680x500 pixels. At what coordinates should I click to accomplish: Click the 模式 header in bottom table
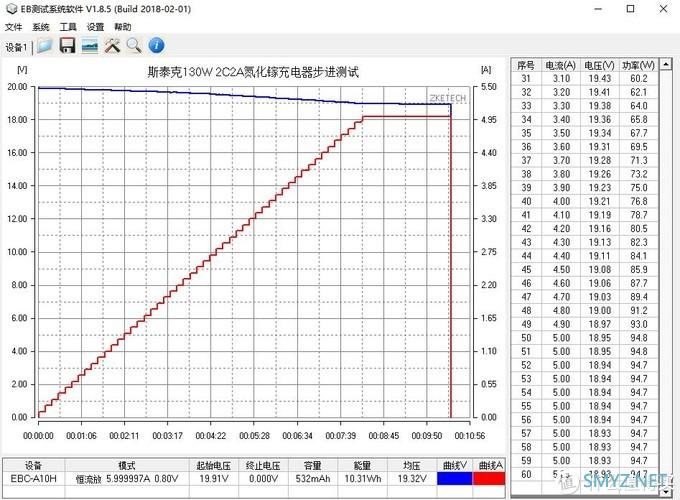point(127,466)
